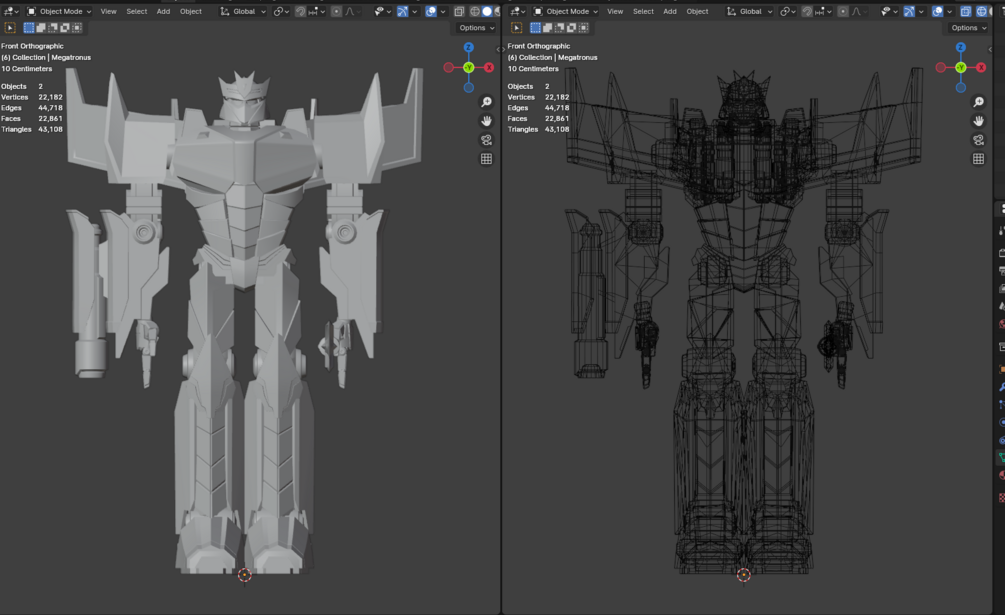Expand left viewport sidebar arrow
This screenshot has height=615, width=1005.
click(500, 49)
